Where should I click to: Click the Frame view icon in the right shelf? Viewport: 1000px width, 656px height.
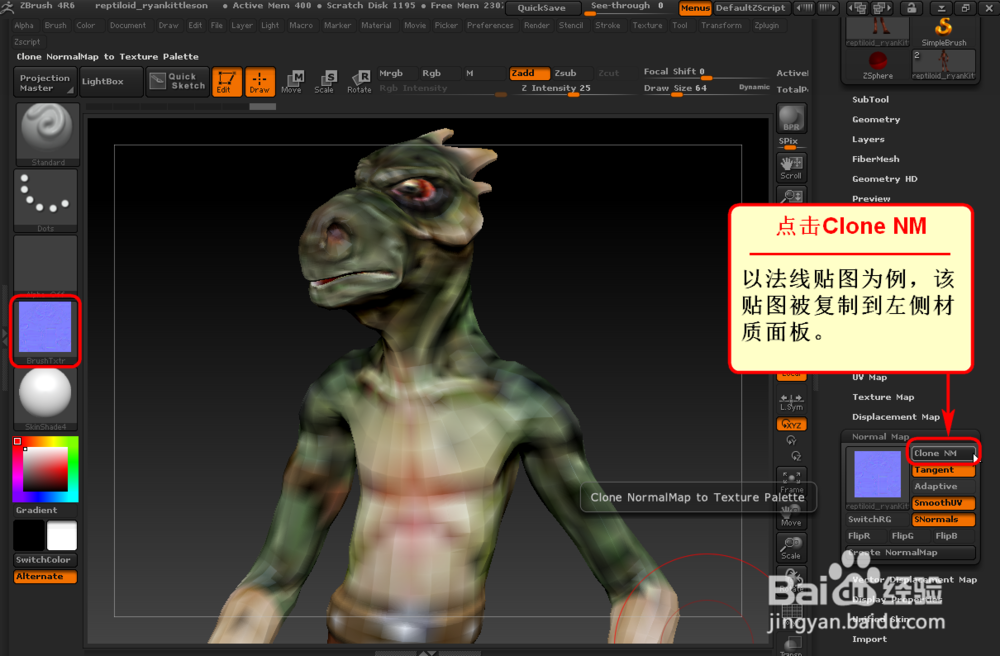(791, 481)
